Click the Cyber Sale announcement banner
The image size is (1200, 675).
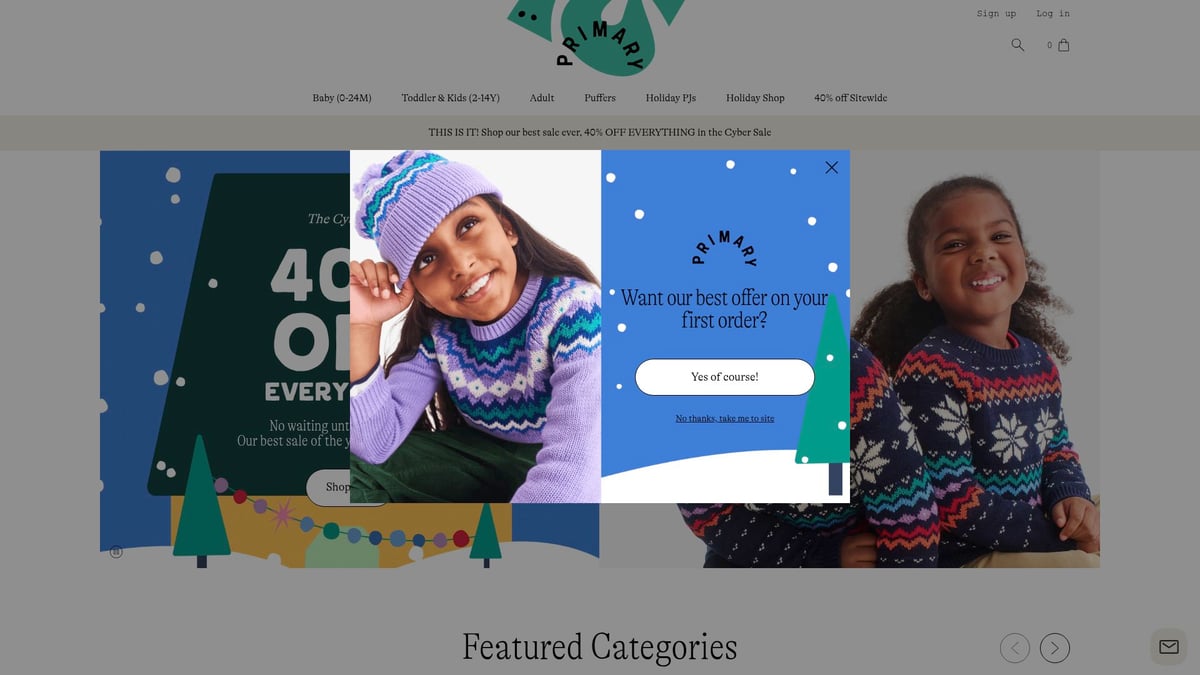600,132
